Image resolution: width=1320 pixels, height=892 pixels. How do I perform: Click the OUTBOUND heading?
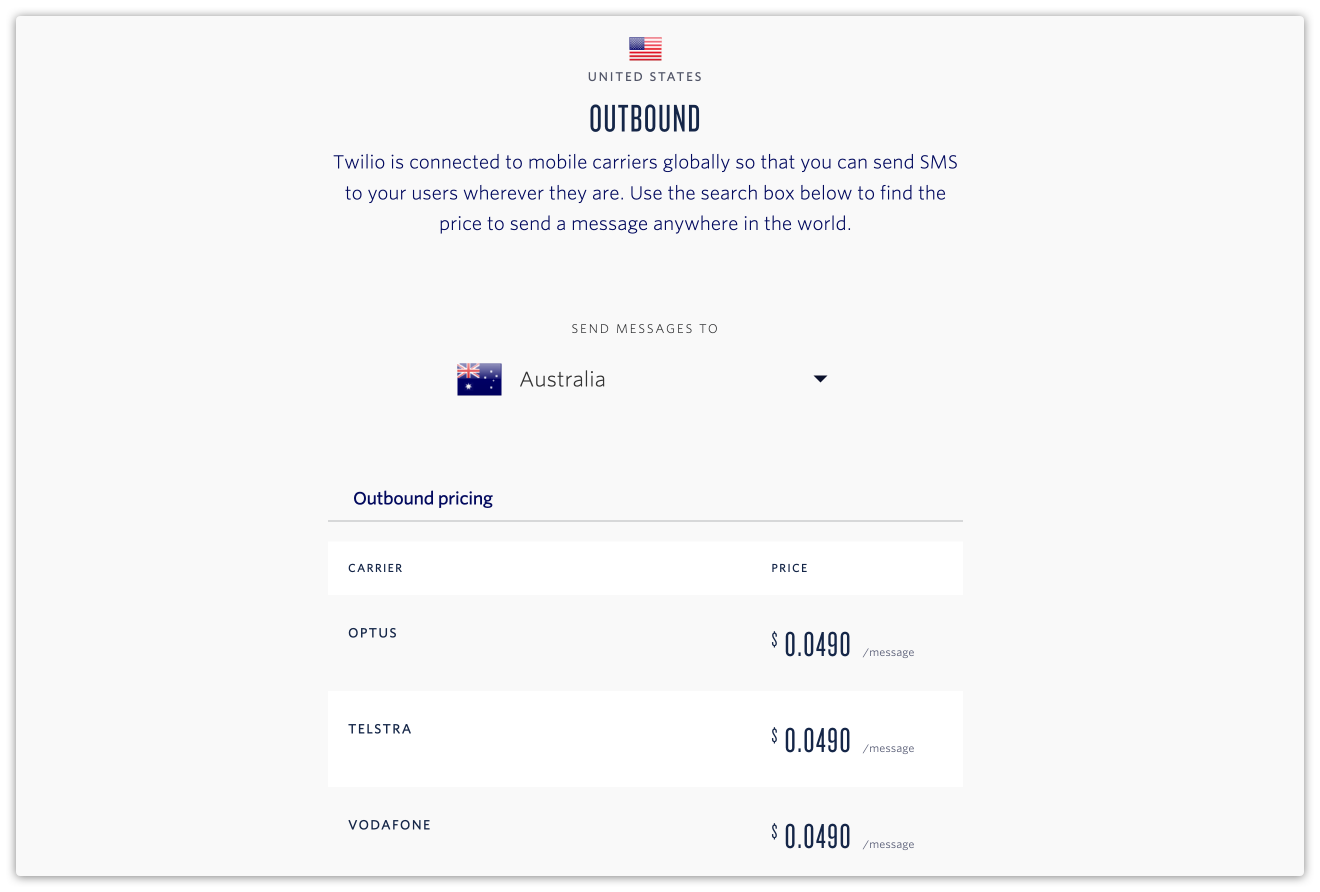[645, 119]
